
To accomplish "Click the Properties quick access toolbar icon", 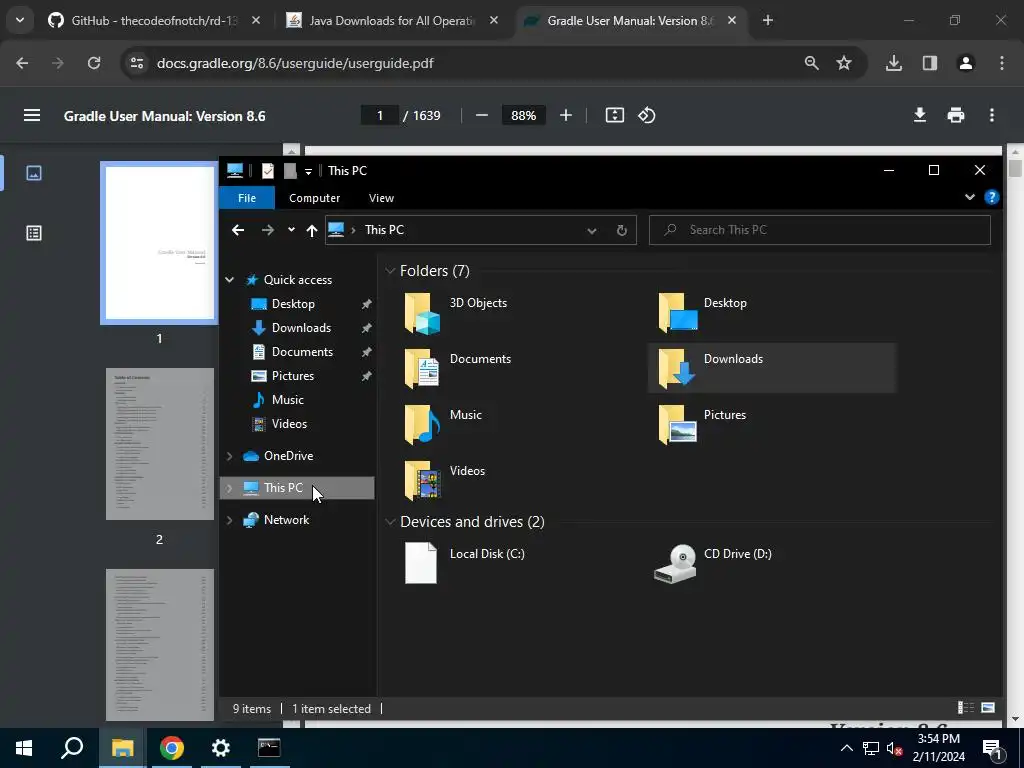I will click(268, 170).
